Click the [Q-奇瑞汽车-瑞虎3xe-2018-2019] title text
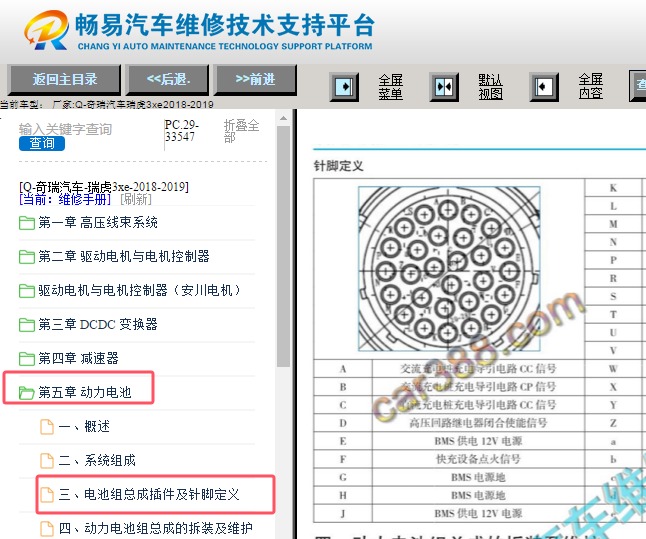Viewport: 646px width, 539px height. [x=104, y=187]
